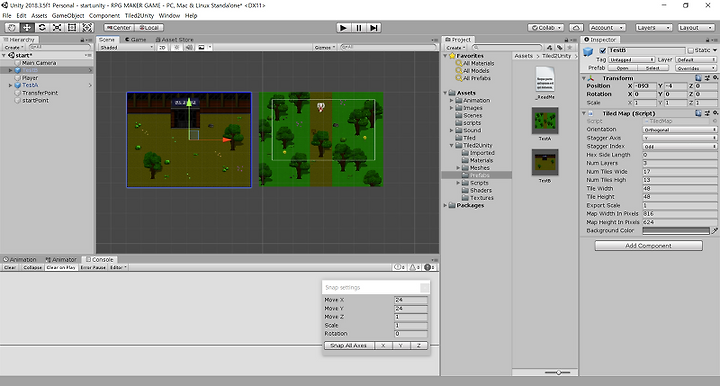Click the prefab Open button
This screenshot has width=720, height=386.
pyautogui.click(x=623, y=68)
